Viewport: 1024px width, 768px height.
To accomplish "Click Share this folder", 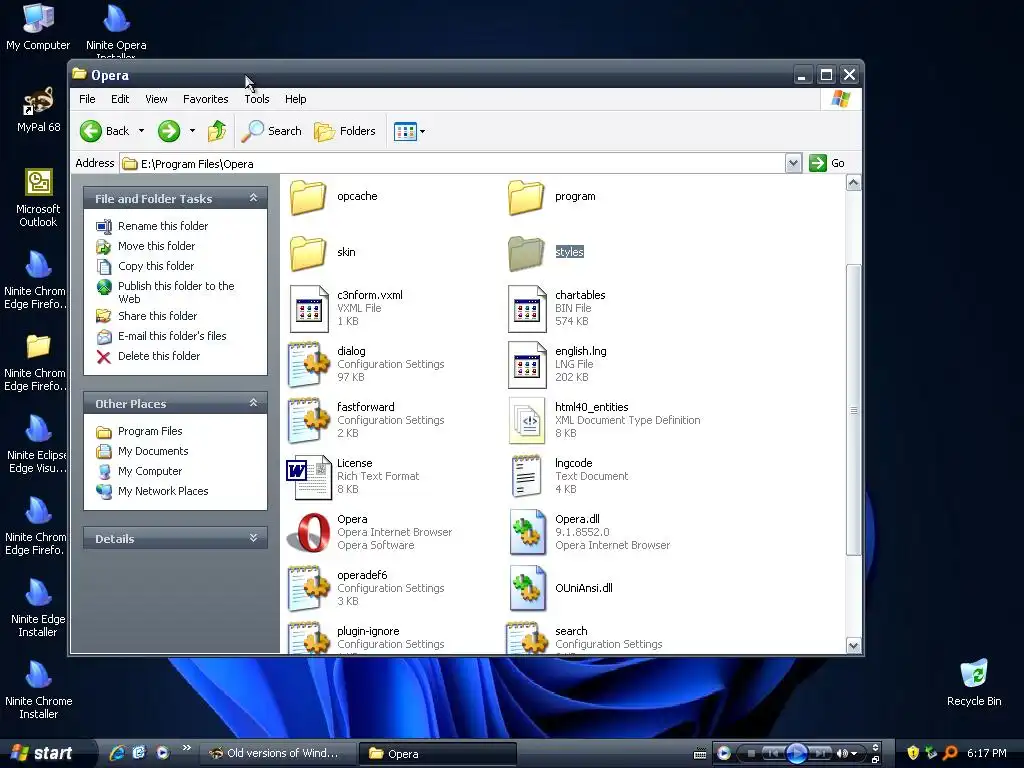I will coord(157,316).
